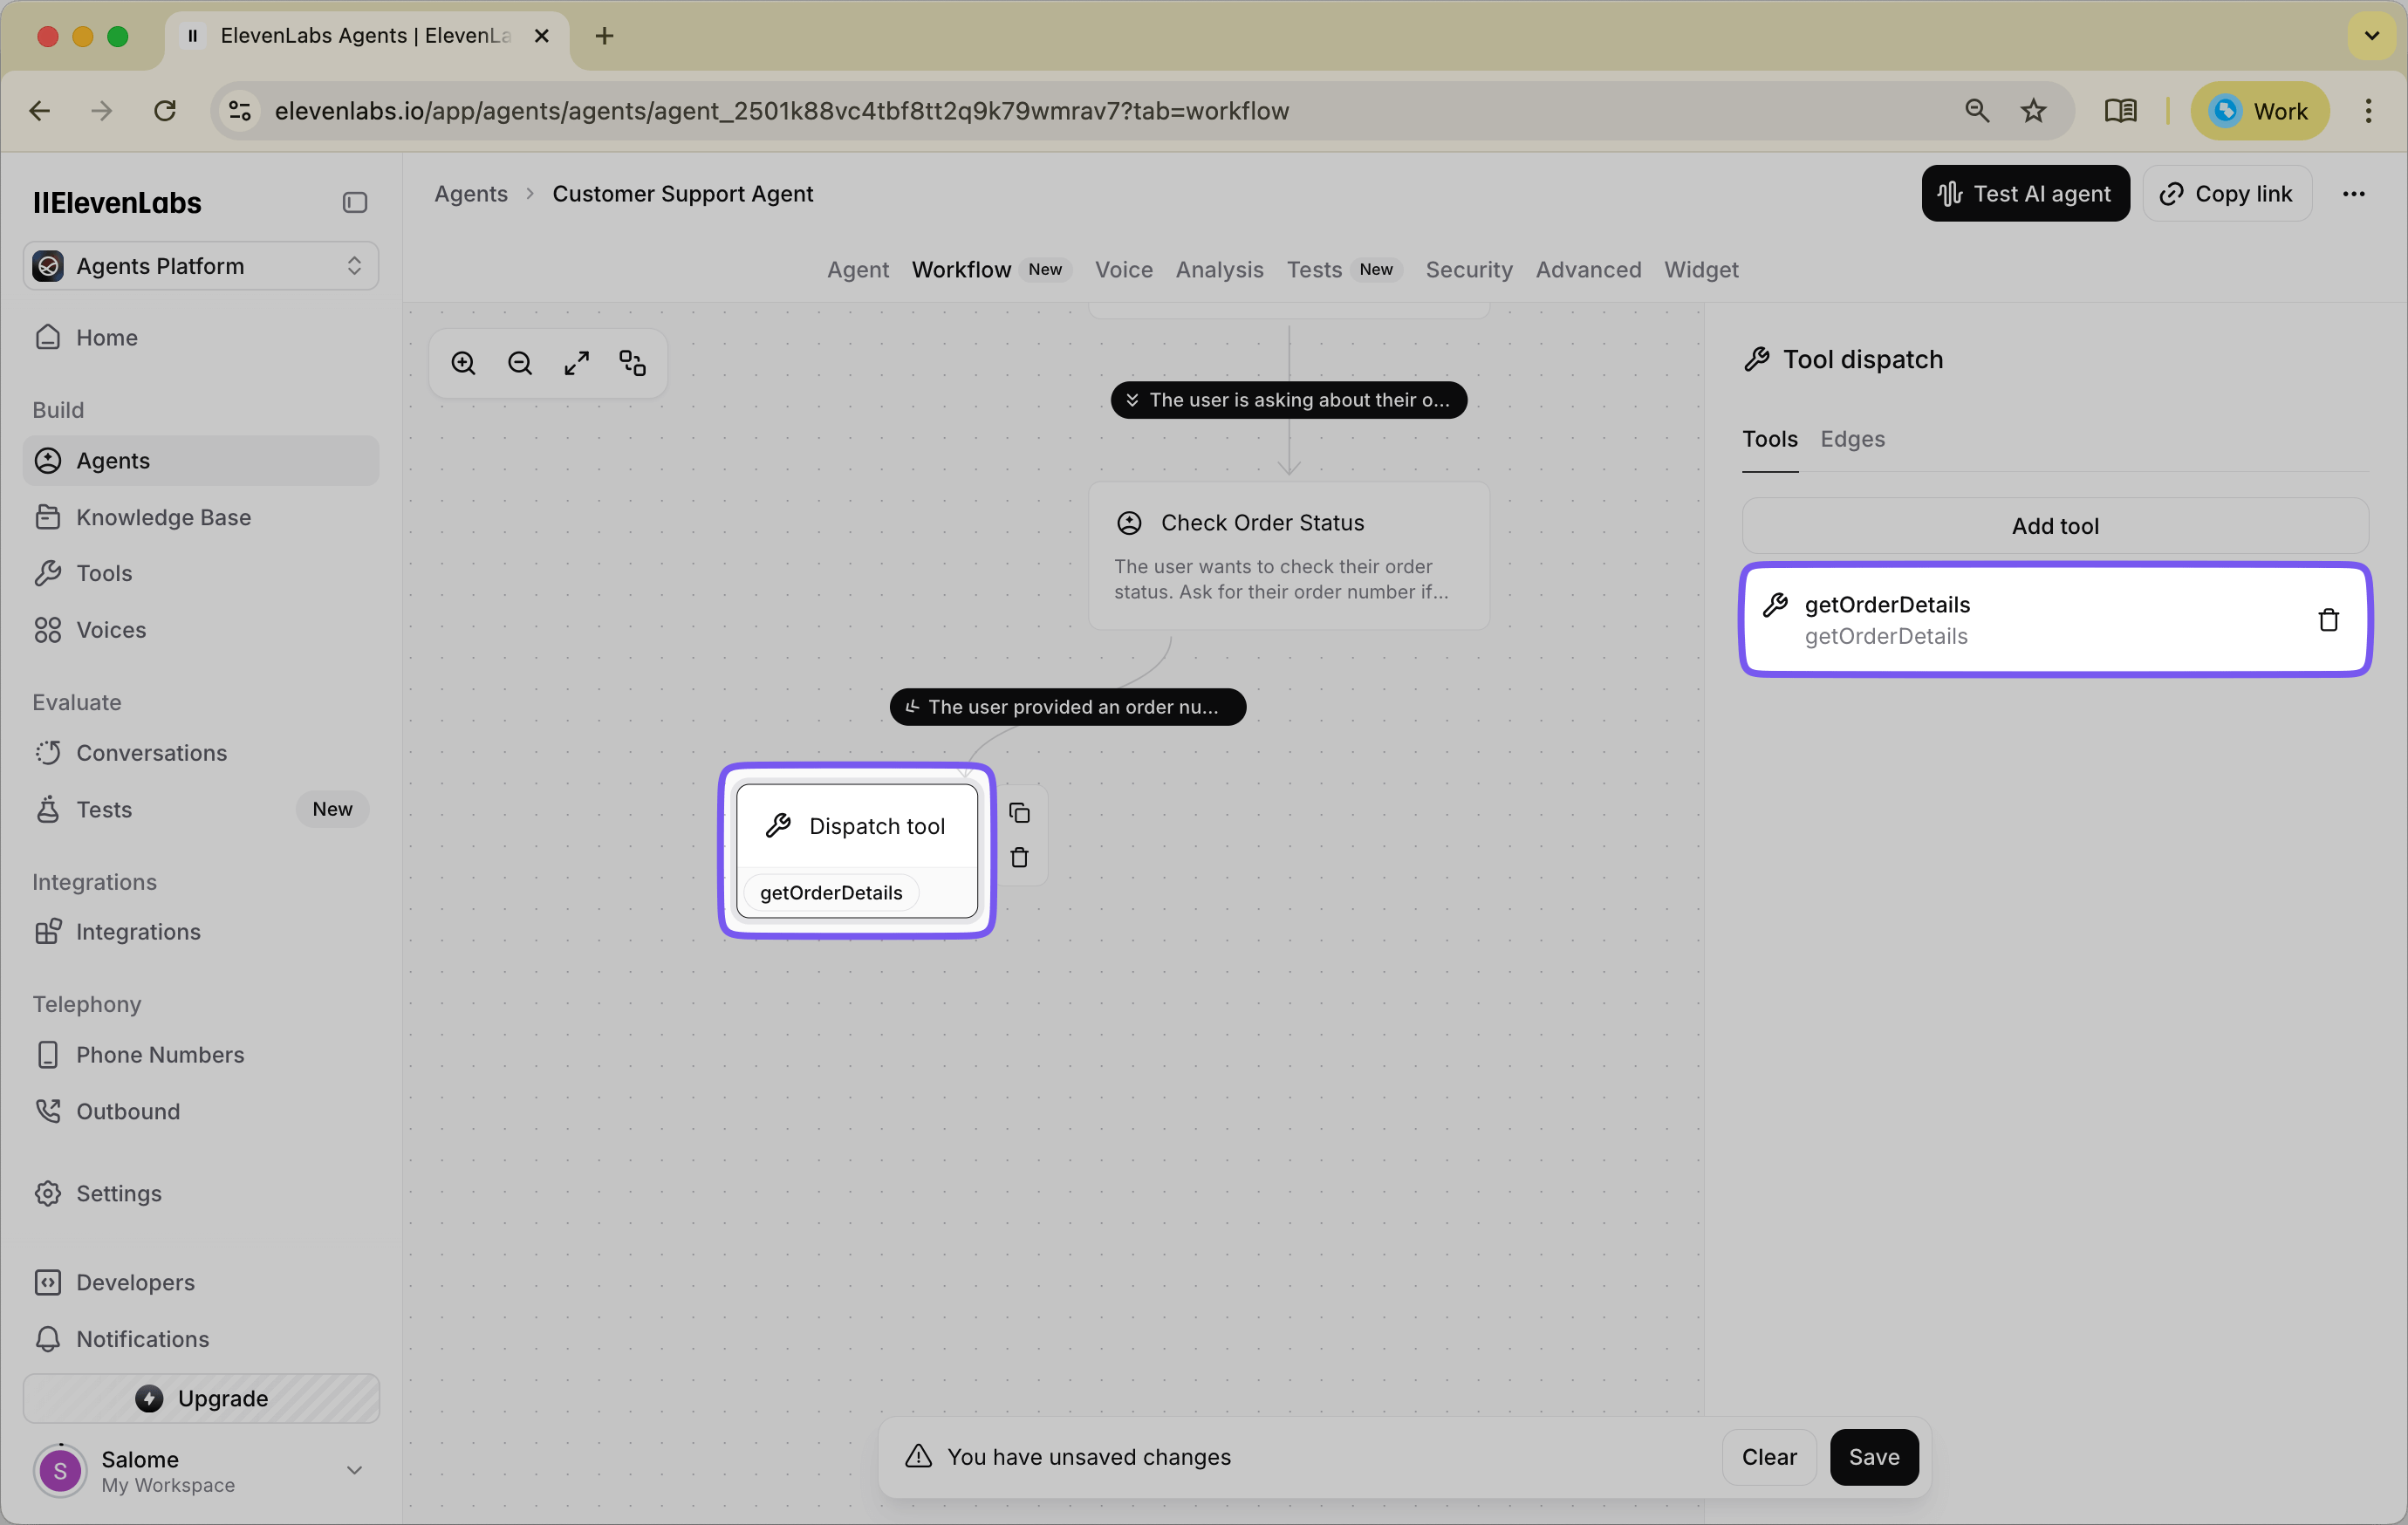The image size is (2408, 1525).
Task: Open the Security tab
Action: (x=1468, y=270)
